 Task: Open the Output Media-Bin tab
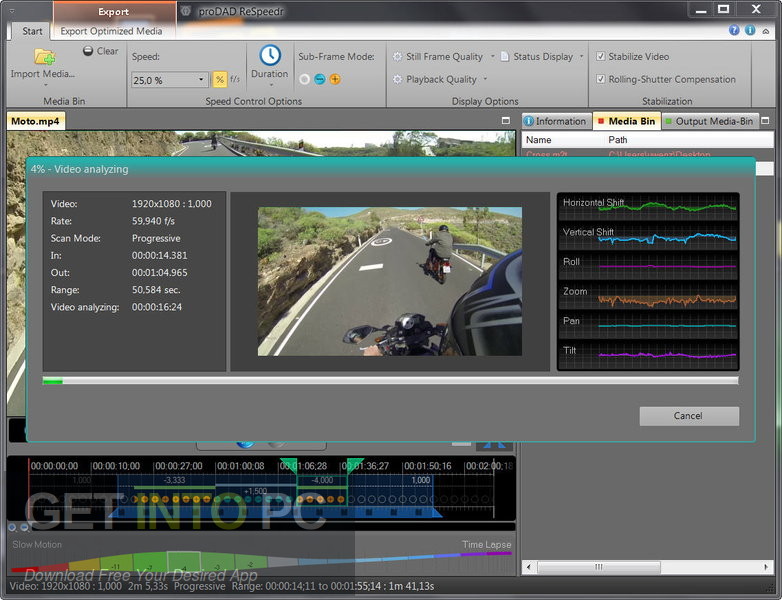(x=709, y=121)
